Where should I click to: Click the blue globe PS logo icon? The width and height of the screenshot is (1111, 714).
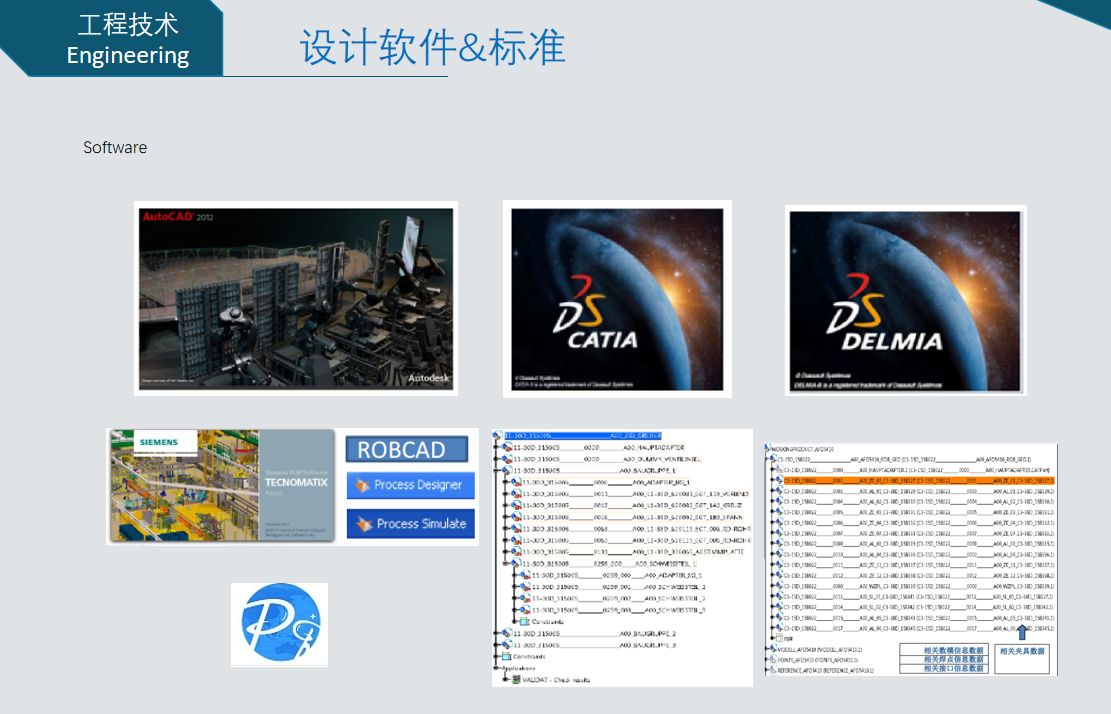tap(279, 624)
